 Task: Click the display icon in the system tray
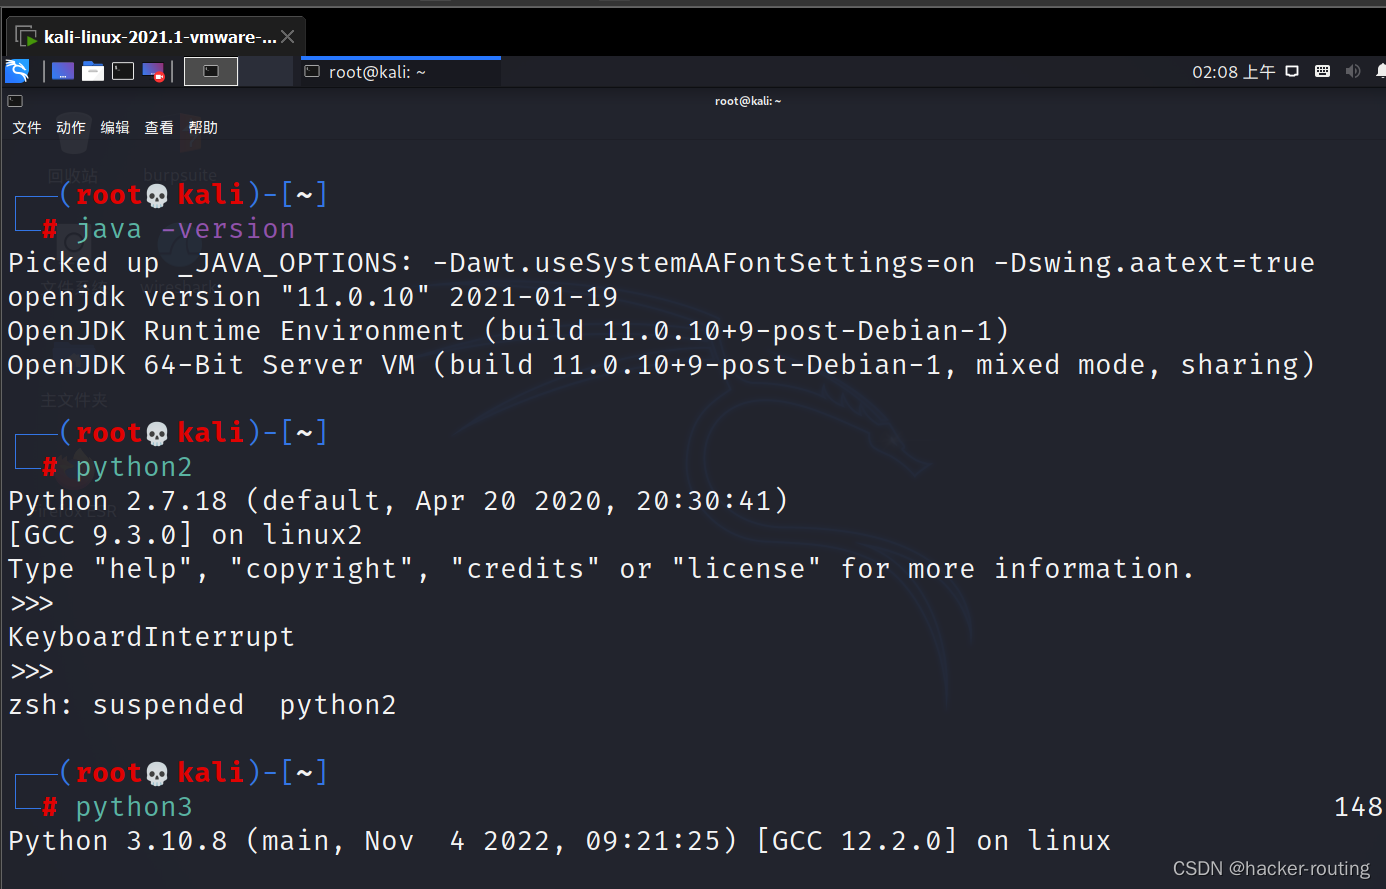[x=1292, y=70]
